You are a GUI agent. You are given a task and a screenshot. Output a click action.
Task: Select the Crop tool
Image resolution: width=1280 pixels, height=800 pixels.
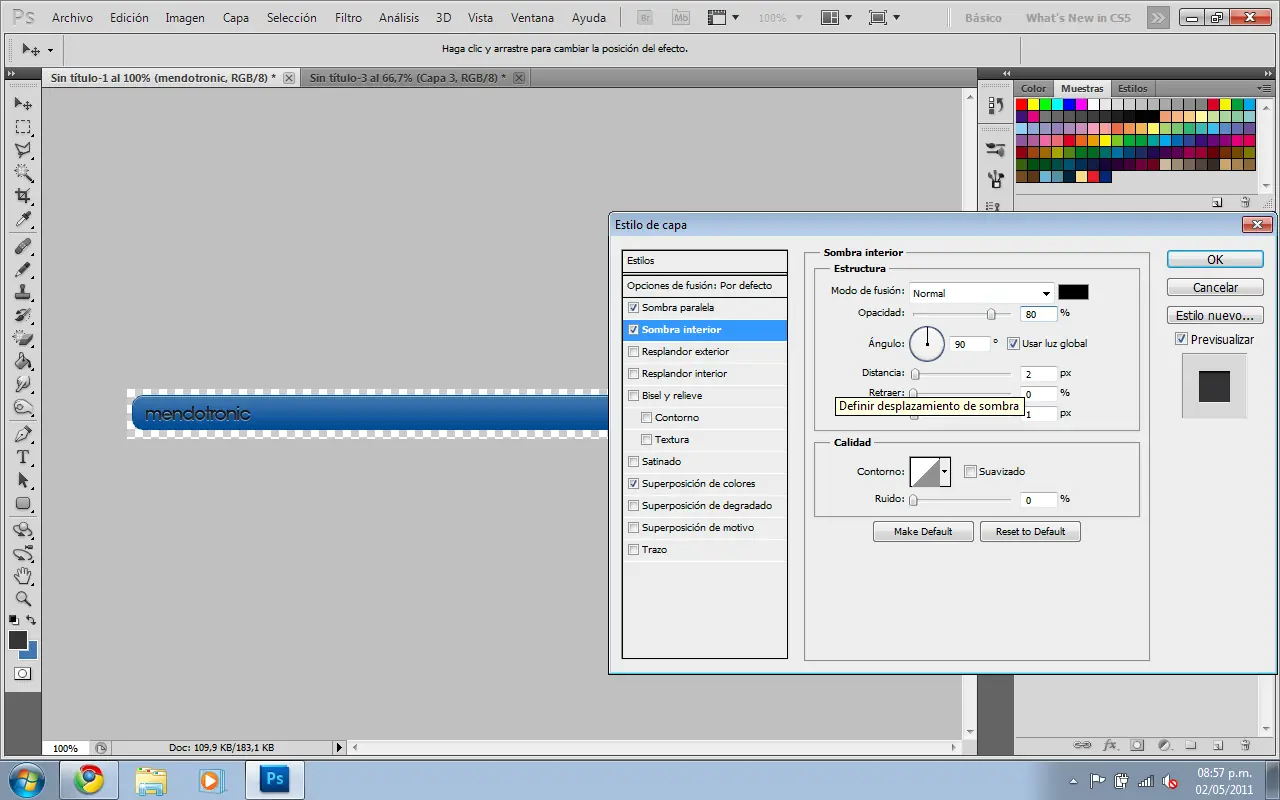(23, 196)
